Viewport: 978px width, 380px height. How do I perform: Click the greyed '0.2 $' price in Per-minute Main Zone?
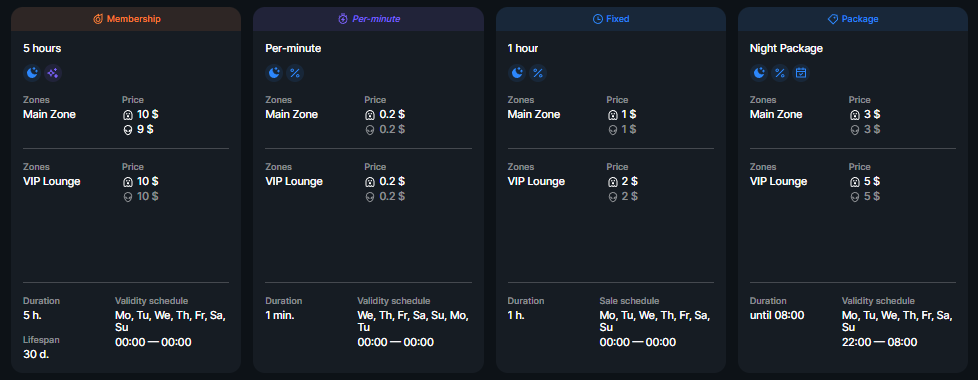pos(392,130)
